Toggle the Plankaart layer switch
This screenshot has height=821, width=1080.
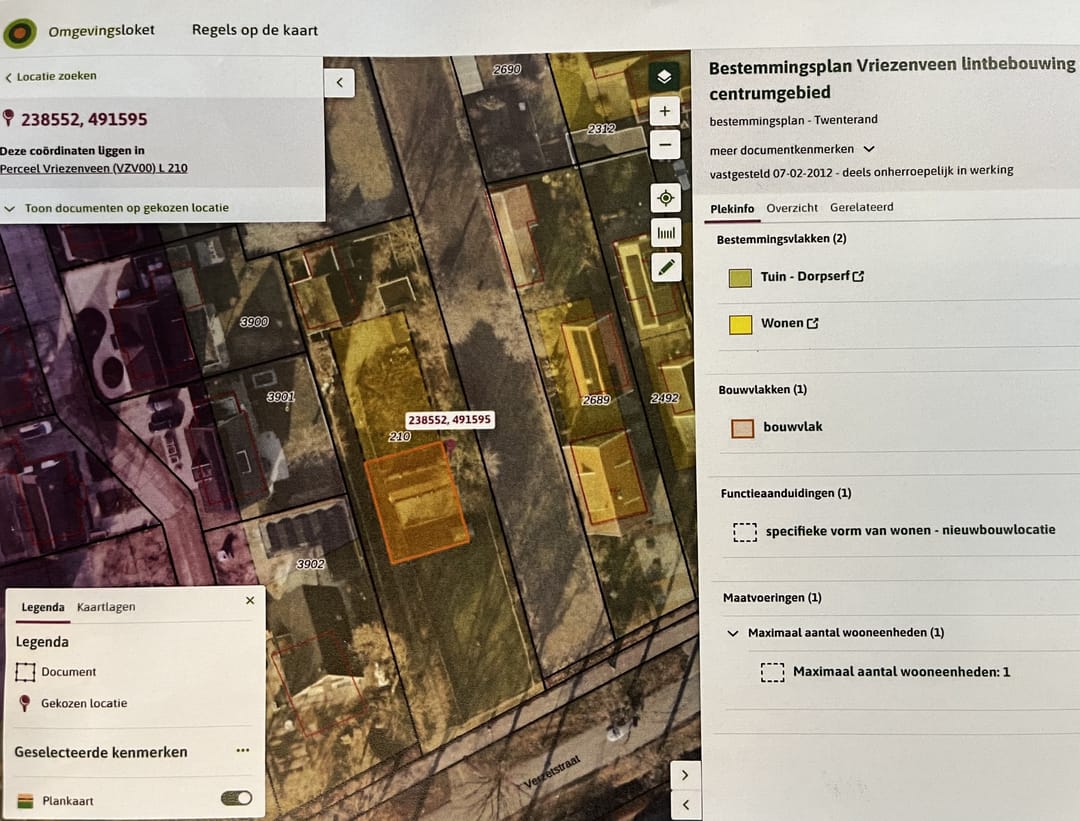(x=237, y=798)
